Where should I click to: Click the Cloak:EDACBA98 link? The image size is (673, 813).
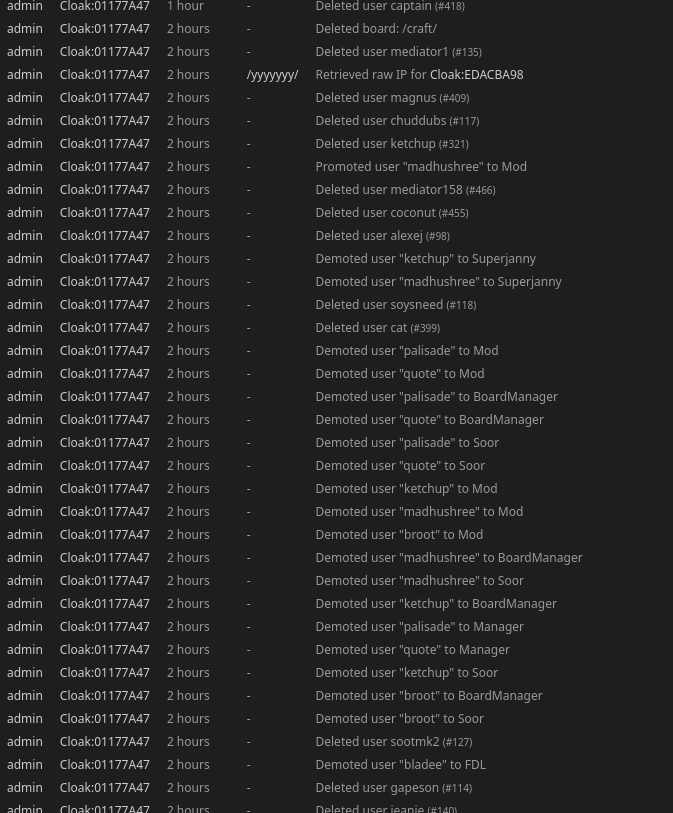[x=476, y=75]
